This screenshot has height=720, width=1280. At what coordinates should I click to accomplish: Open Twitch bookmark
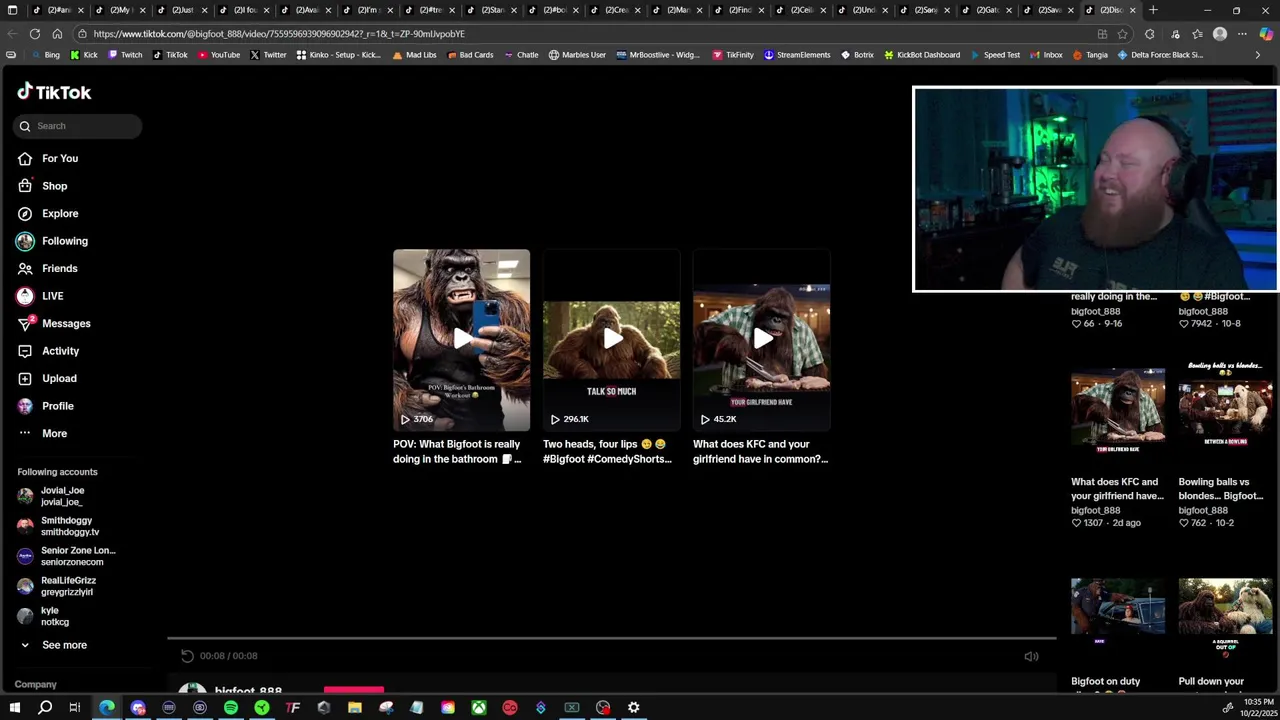[125, 55]
